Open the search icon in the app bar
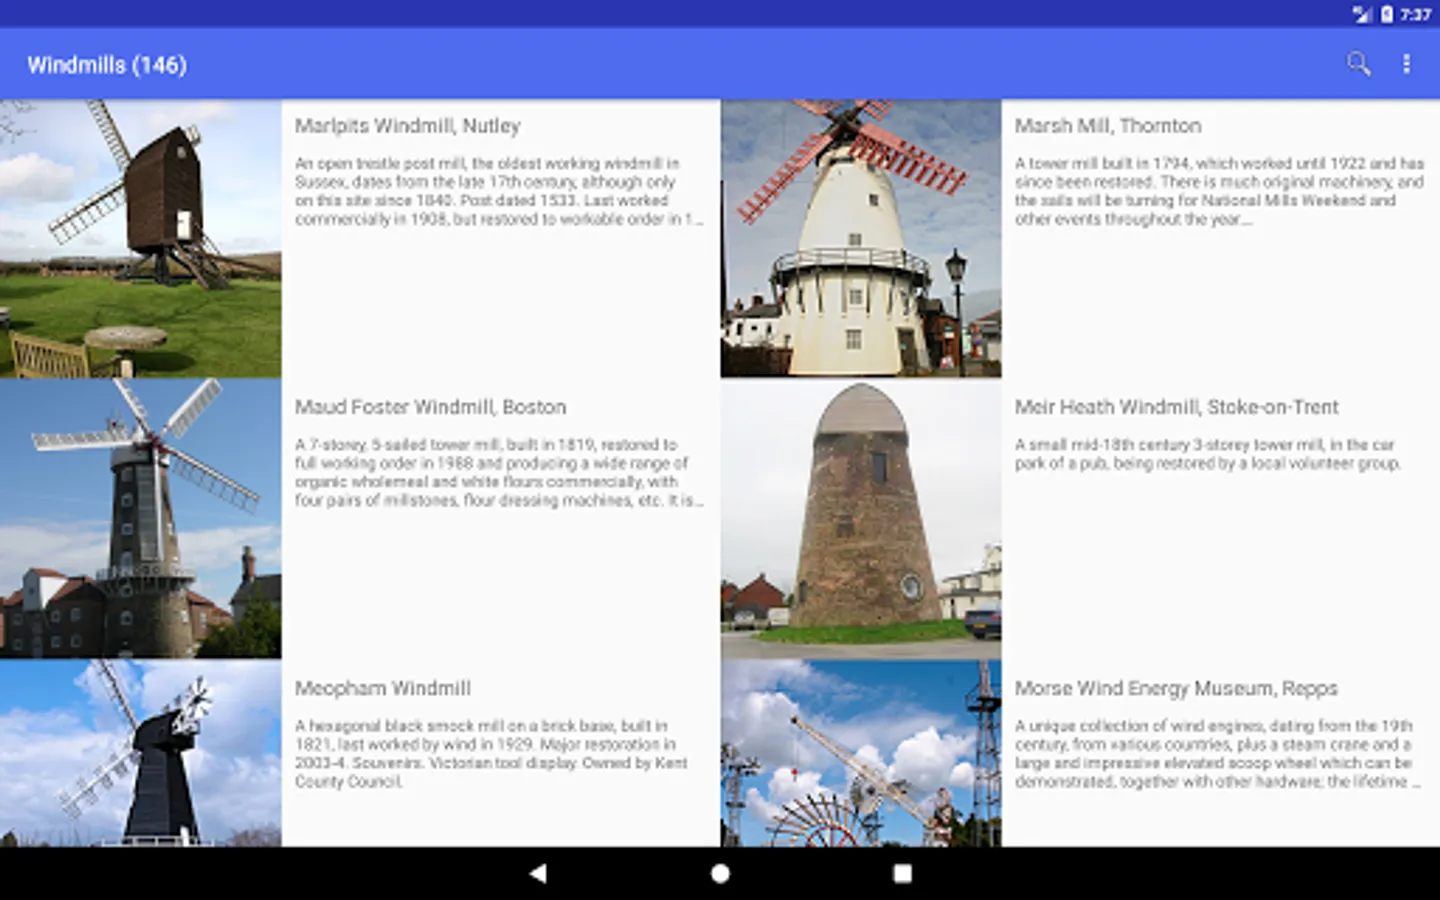Image resolution: width=1440 pixels, height=900 pixels. point(1358,64)
